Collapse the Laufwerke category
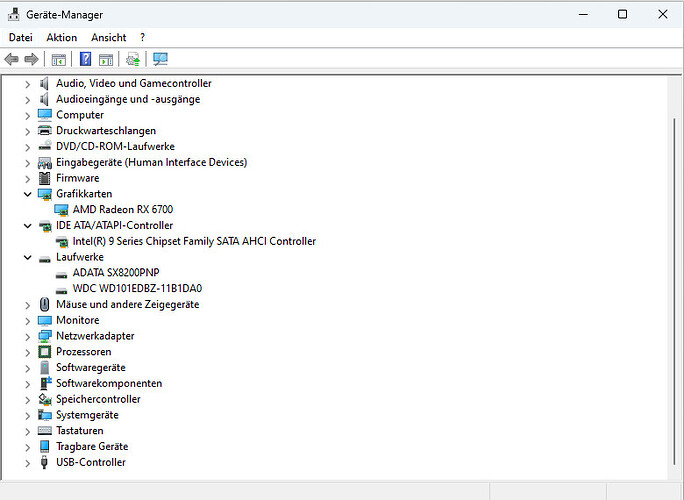 pyautogui.click(x=28, y=257)
